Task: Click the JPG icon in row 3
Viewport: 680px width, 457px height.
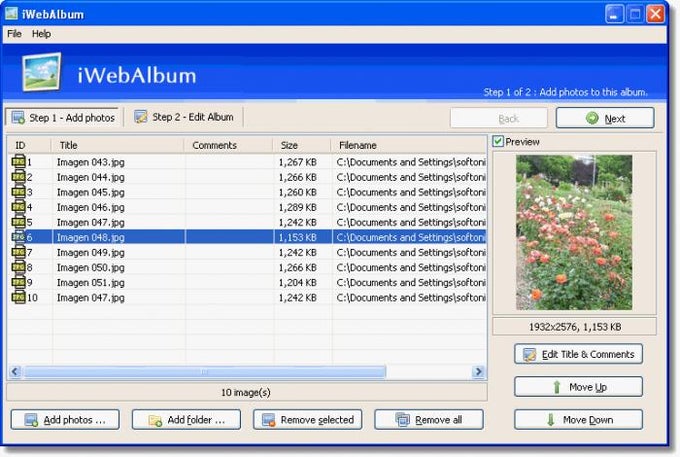Action: click(x=18, y=192)
